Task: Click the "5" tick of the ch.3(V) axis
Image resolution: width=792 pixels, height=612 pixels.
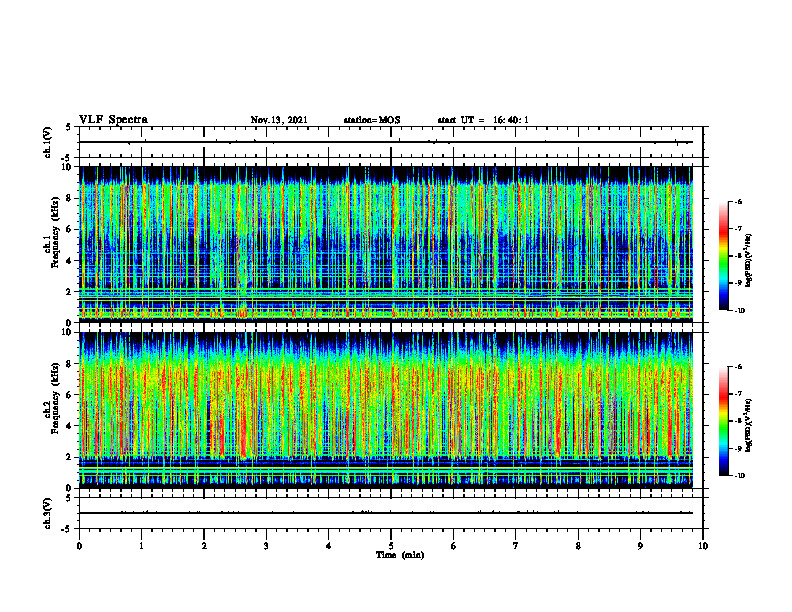Action: pyautogui.click(x=69, y=498)
